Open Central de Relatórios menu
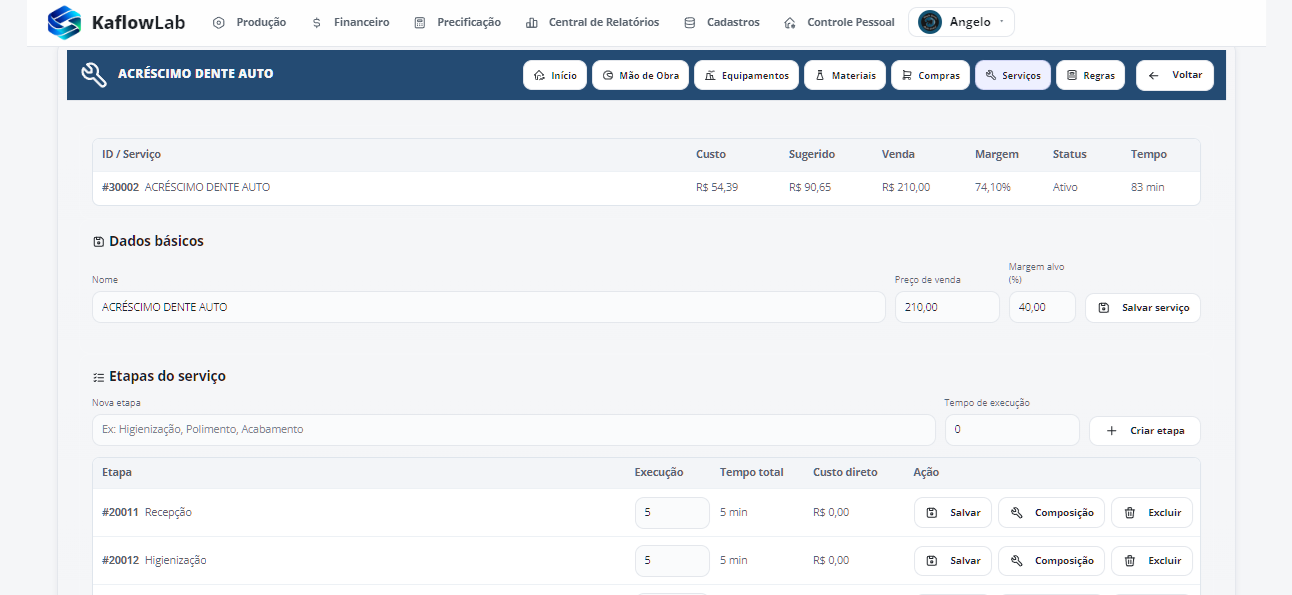 [x=592, y=22]
